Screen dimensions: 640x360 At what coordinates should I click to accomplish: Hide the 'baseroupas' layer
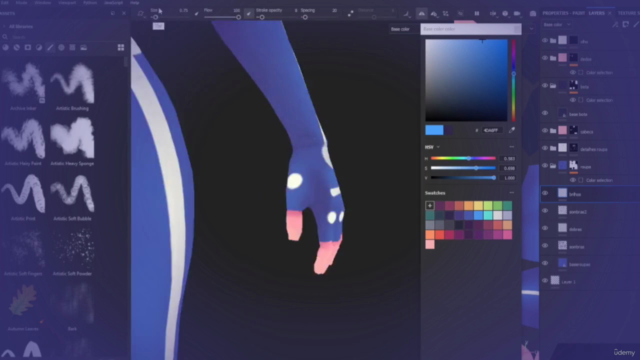(x=545, y=264)
